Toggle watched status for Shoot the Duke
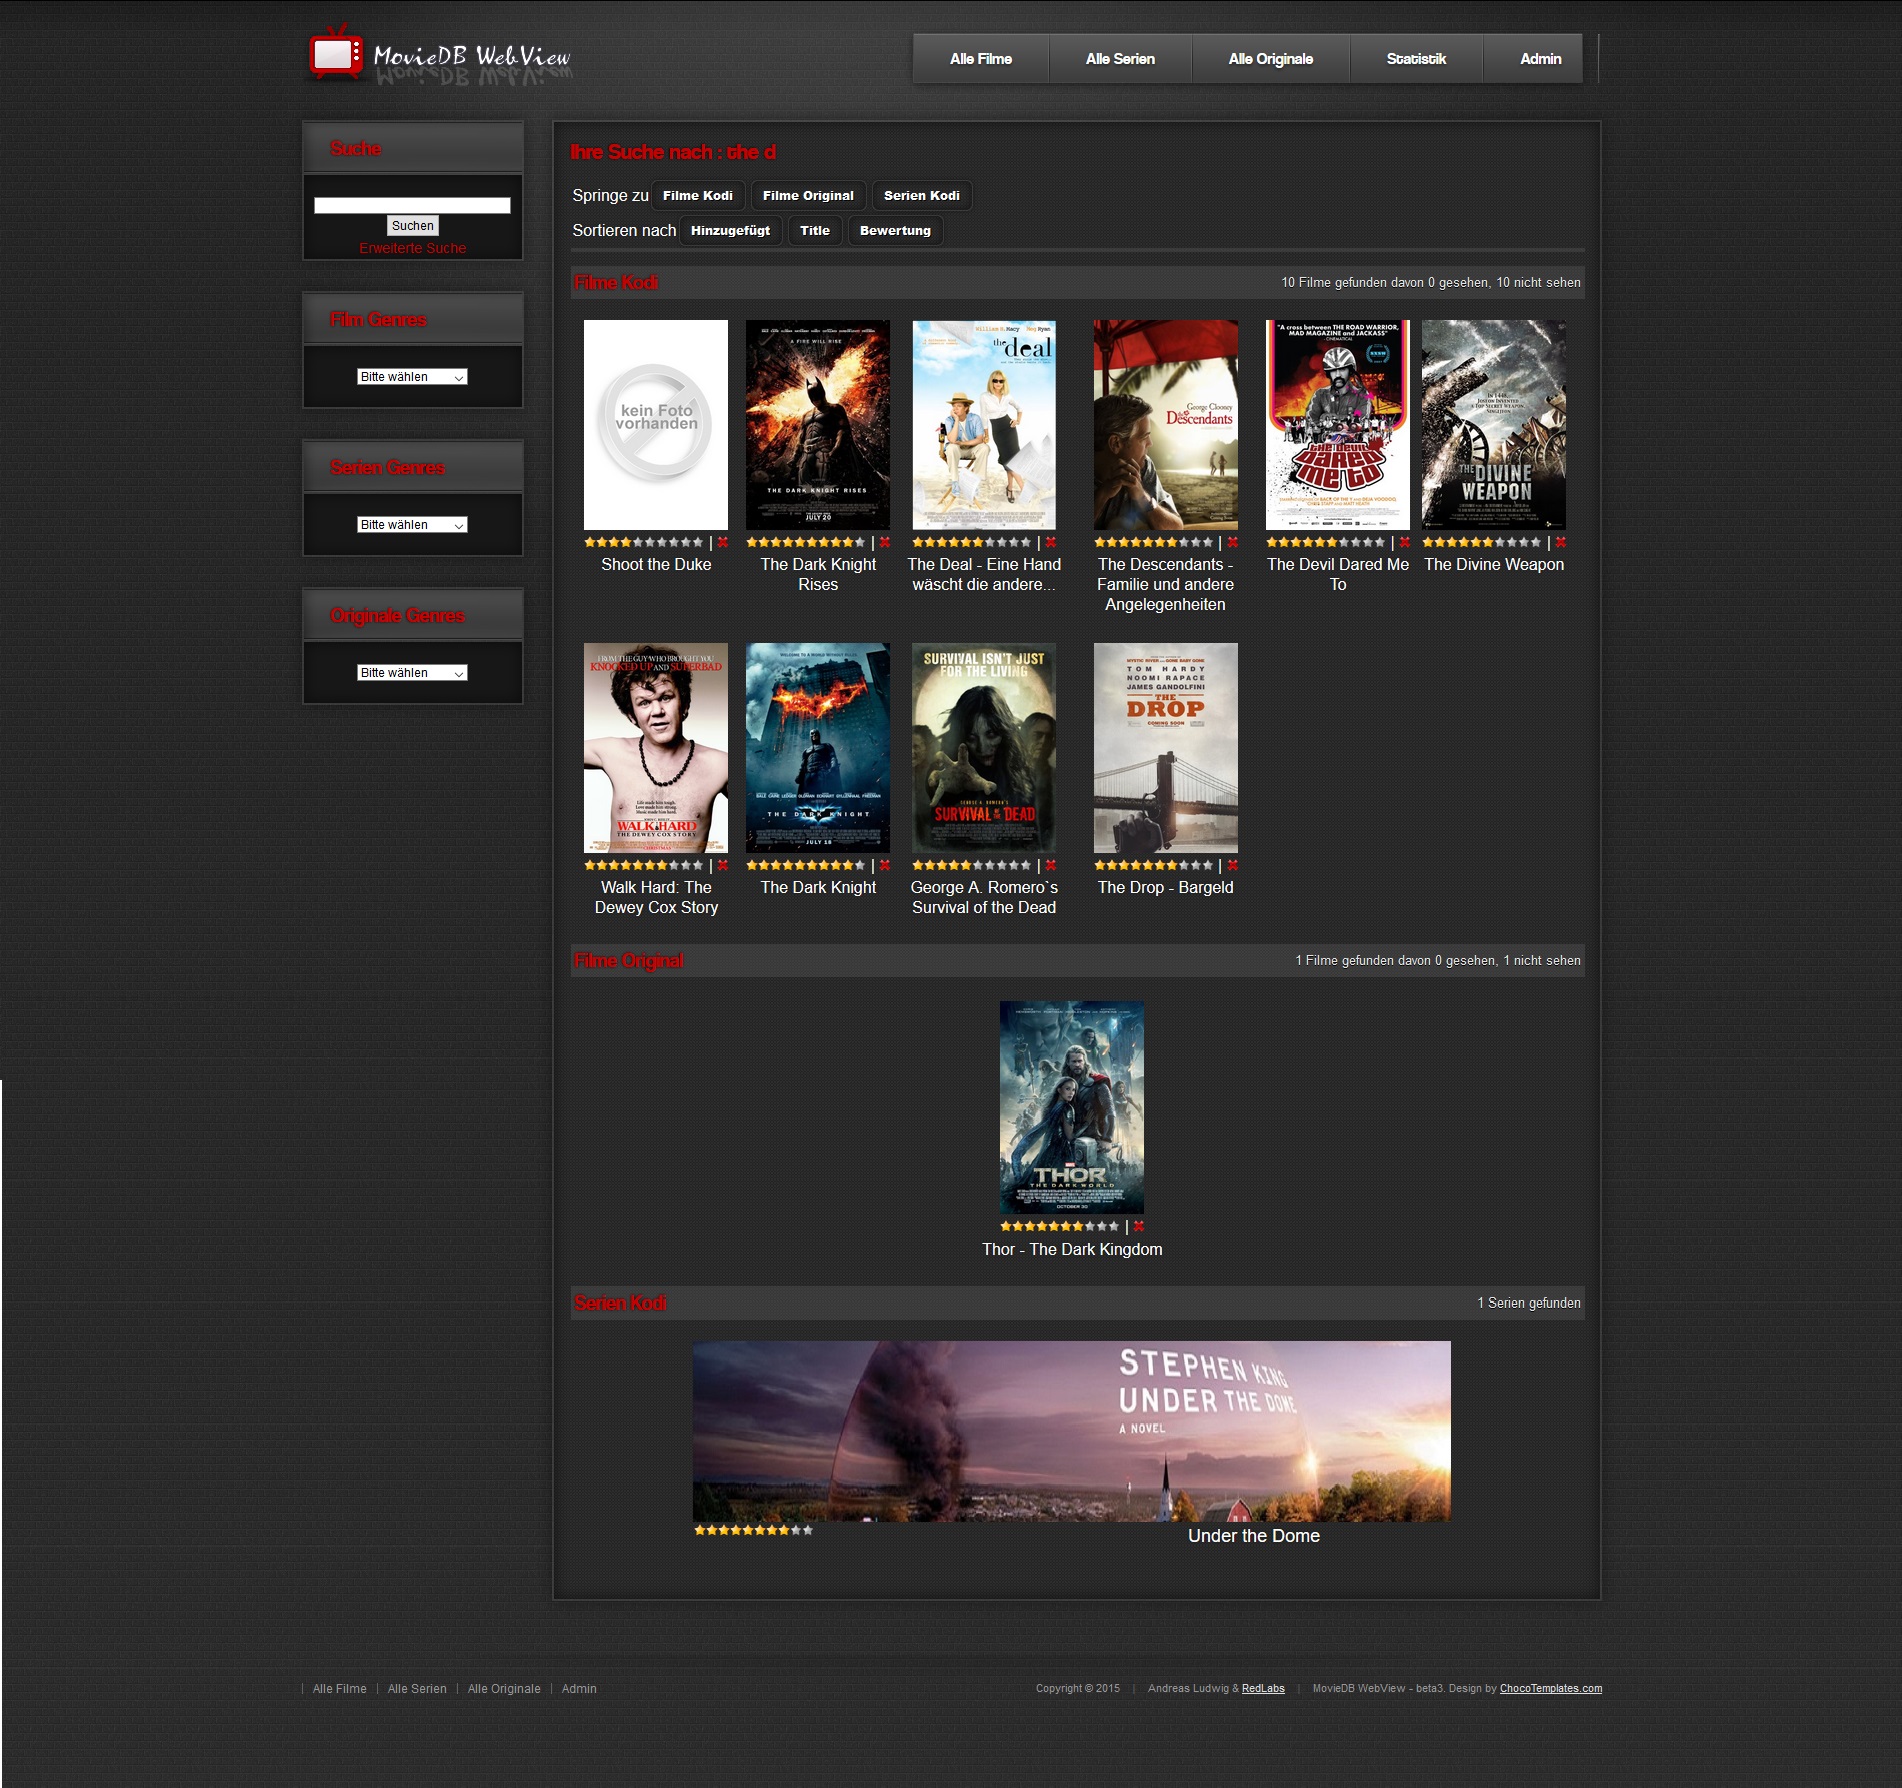This screenshot has width=1902, height=1788. click(723, 543)
